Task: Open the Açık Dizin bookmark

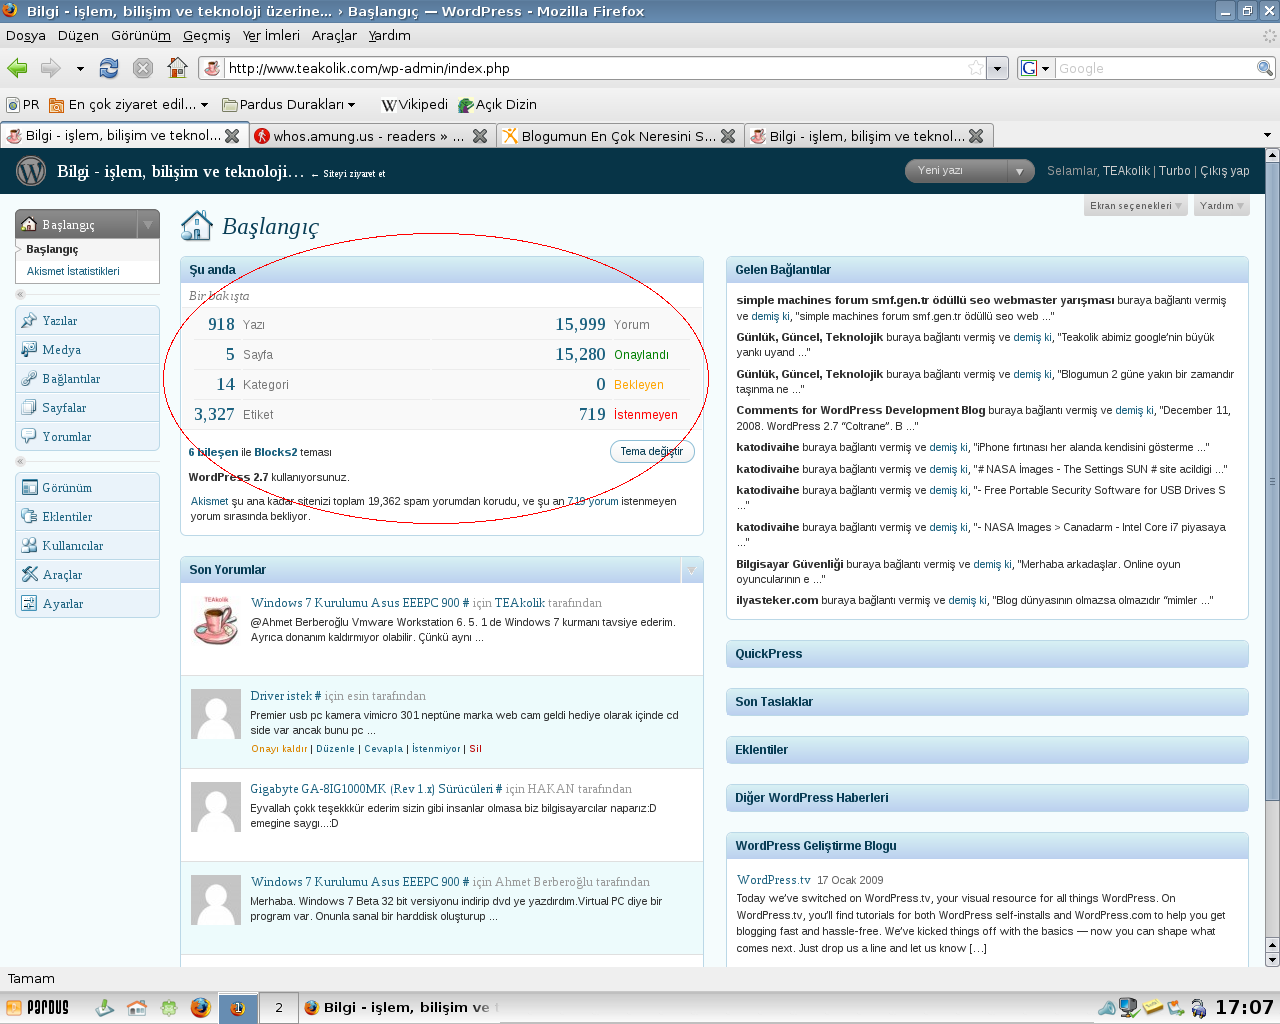Action: tap(497, 104)
